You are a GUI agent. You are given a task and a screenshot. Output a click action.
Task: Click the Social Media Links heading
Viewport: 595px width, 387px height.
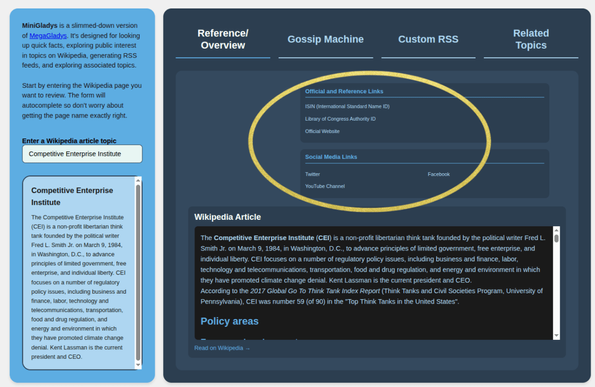click(331, 157)
